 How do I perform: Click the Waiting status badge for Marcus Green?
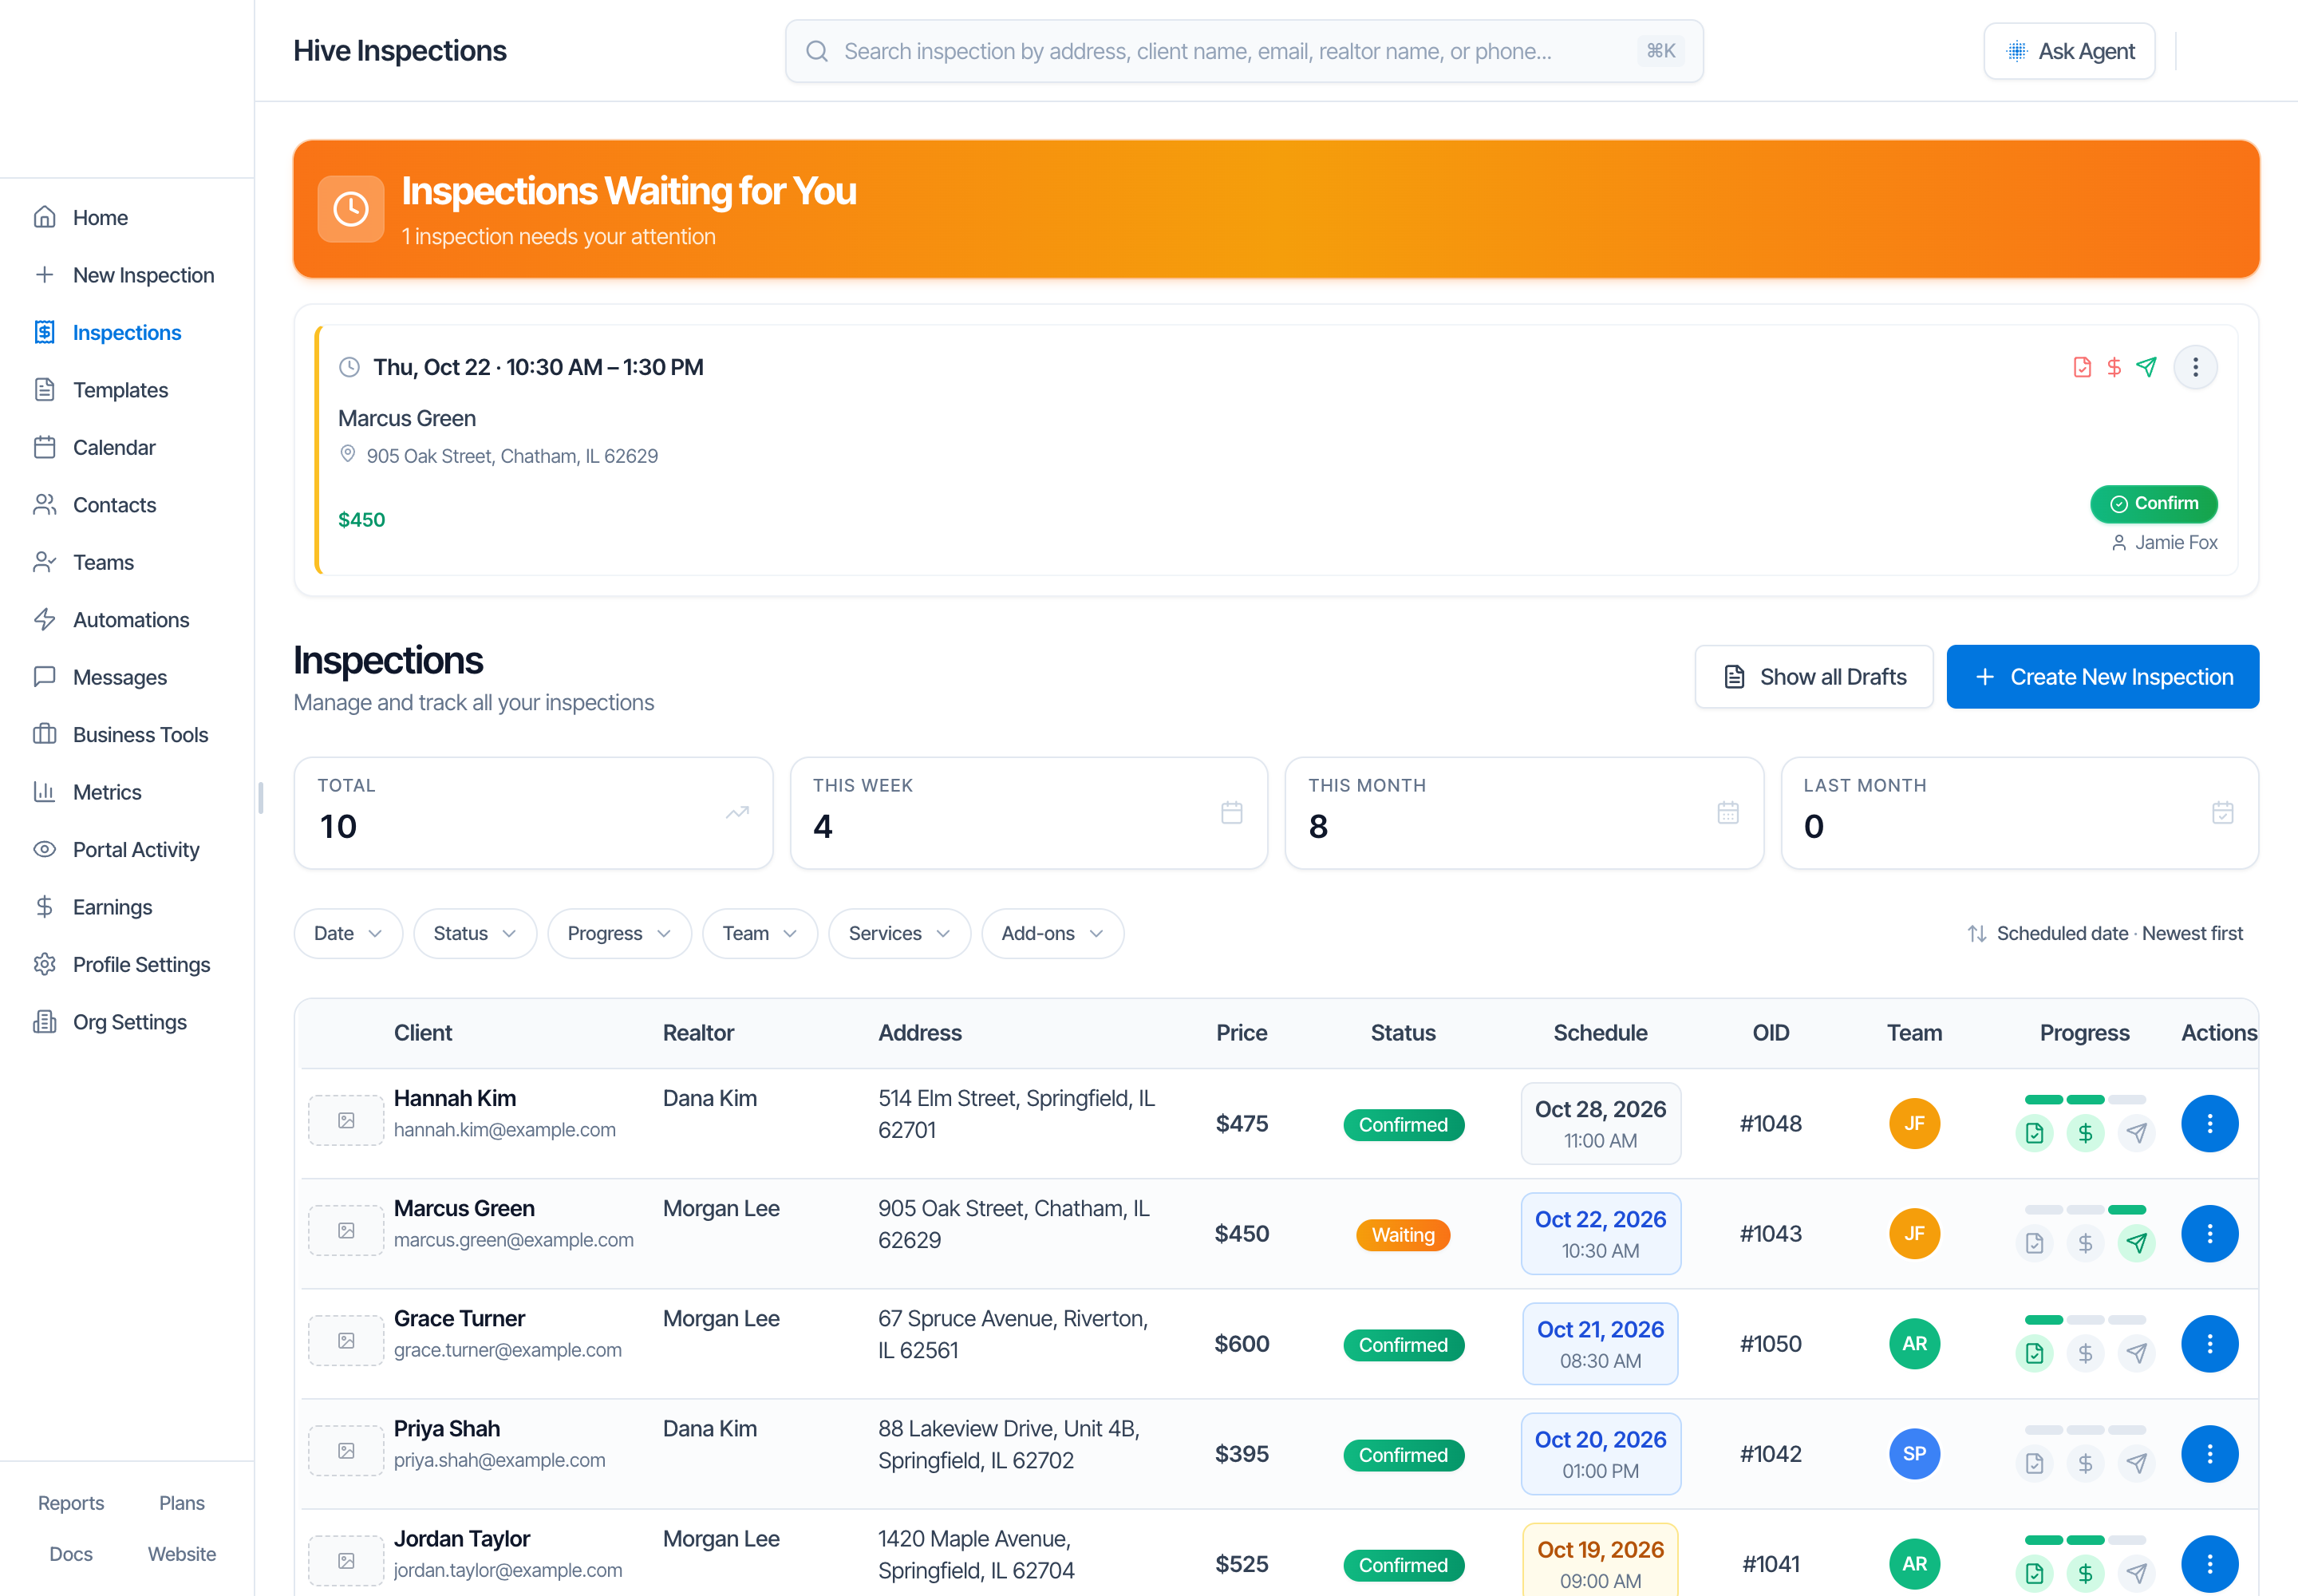pos(1402,1235)
